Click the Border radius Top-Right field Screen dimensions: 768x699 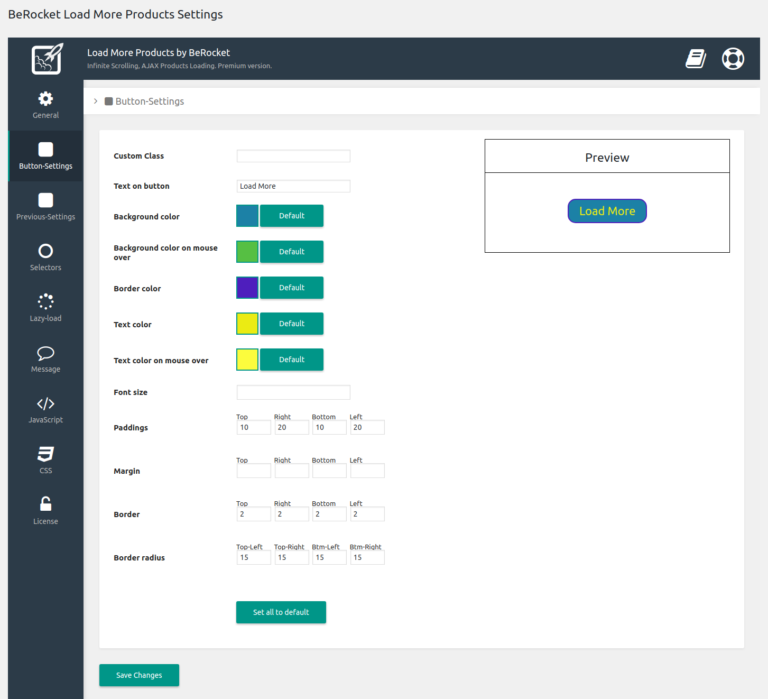(x=291, y=557)
